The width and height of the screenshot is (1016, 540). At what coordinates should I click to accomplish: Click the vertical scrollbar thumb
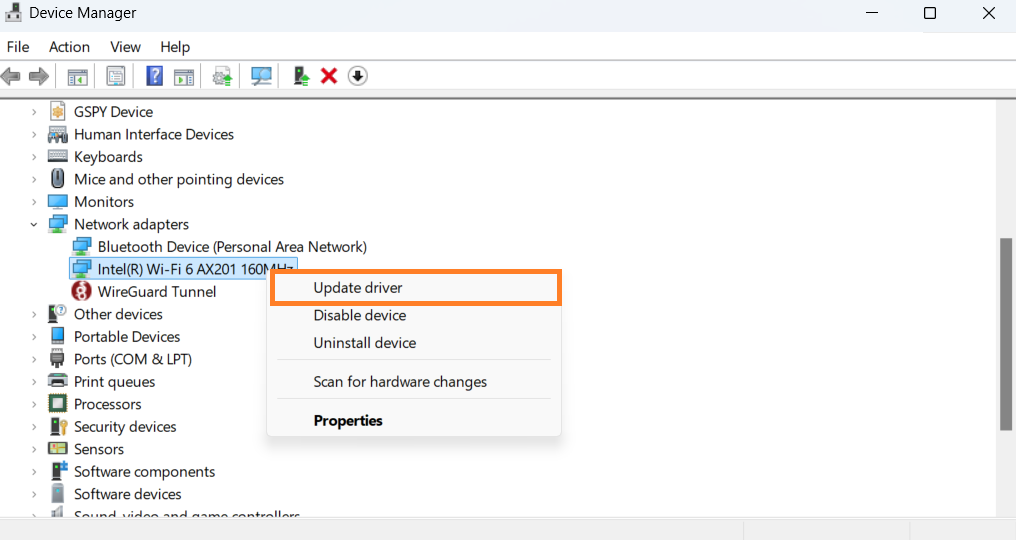(1006, 334)
